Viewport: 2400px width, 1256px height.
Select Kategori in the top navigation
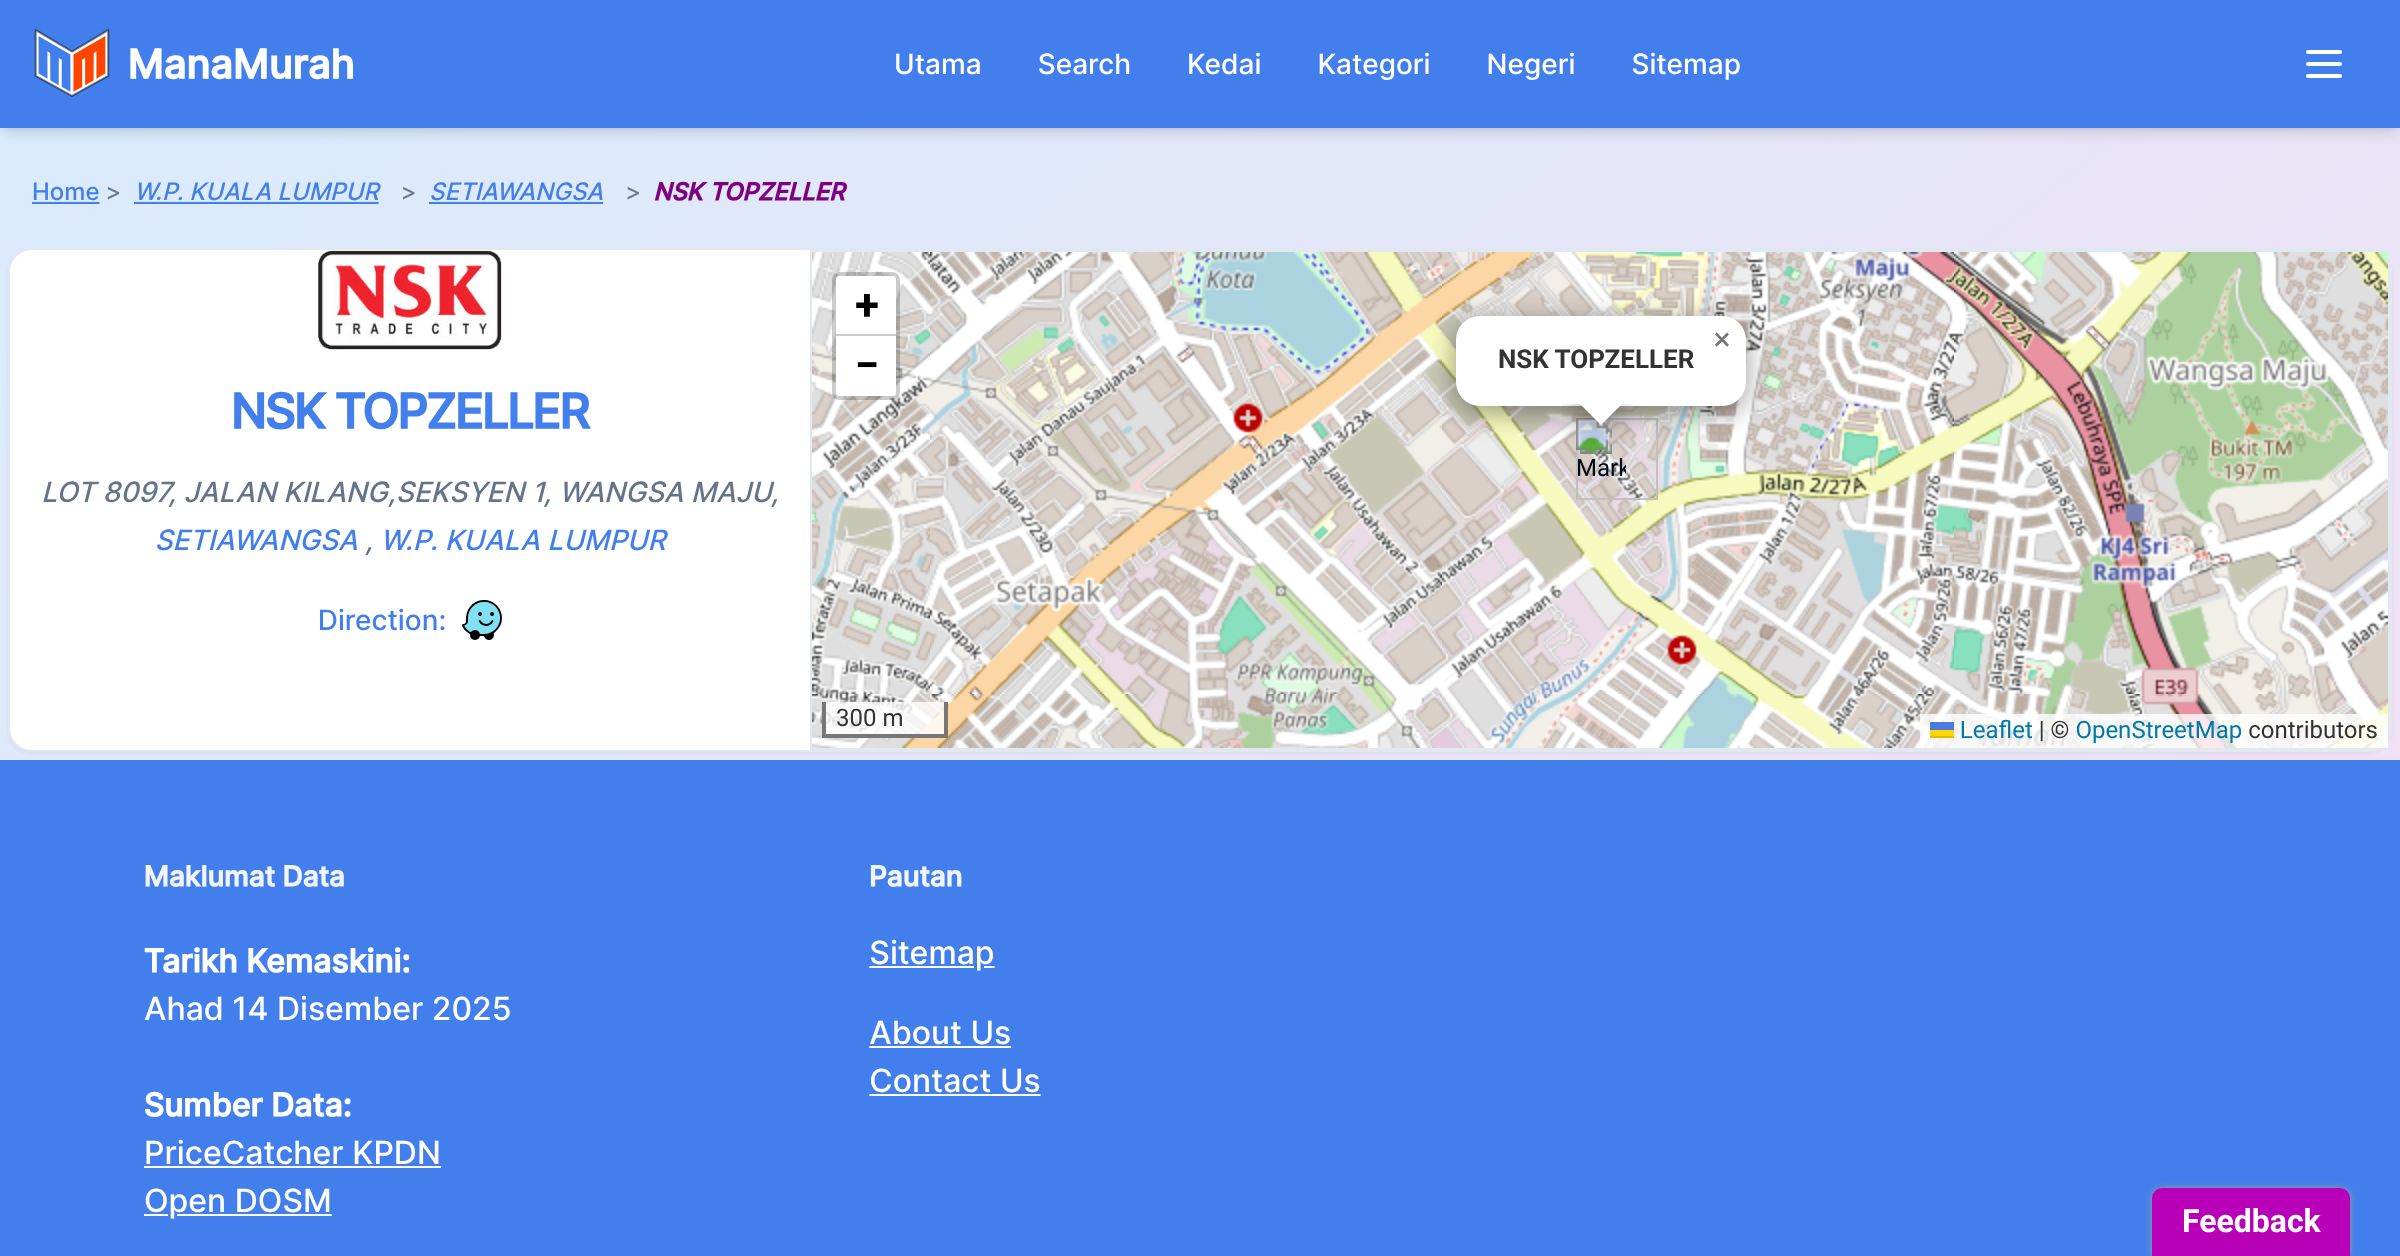(x=1373, y=64)
